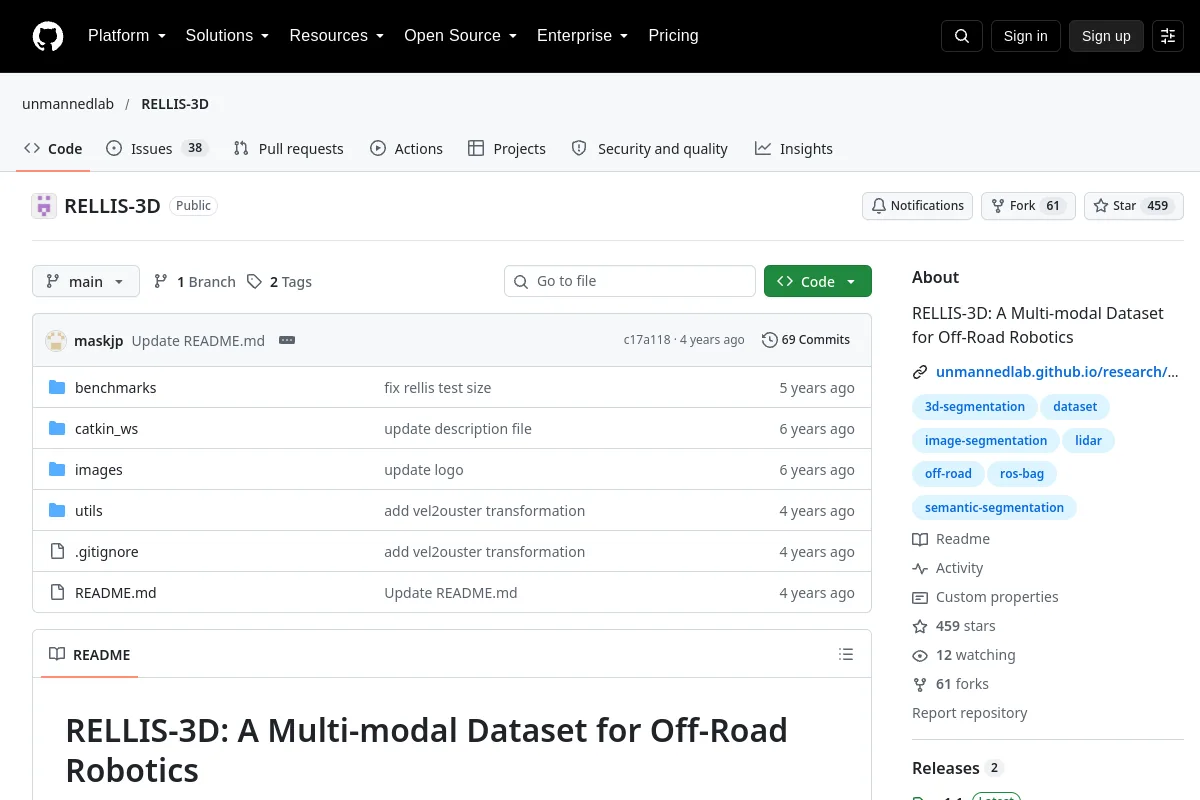
Task: Click the history clock icon beside 69 Commits
Action: pyautogui.click(x=769, y=340)
